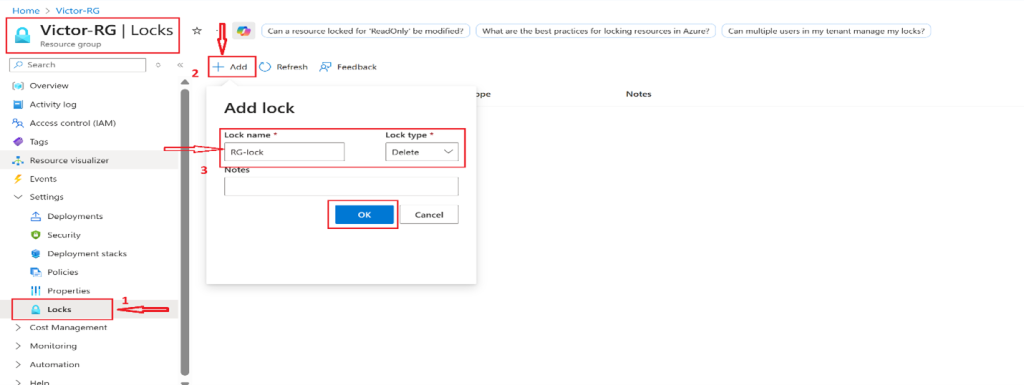The width and height of the screenshot is (1024, 385).
Task: Click the Lock name input field
Action: (x=284, y=152)
